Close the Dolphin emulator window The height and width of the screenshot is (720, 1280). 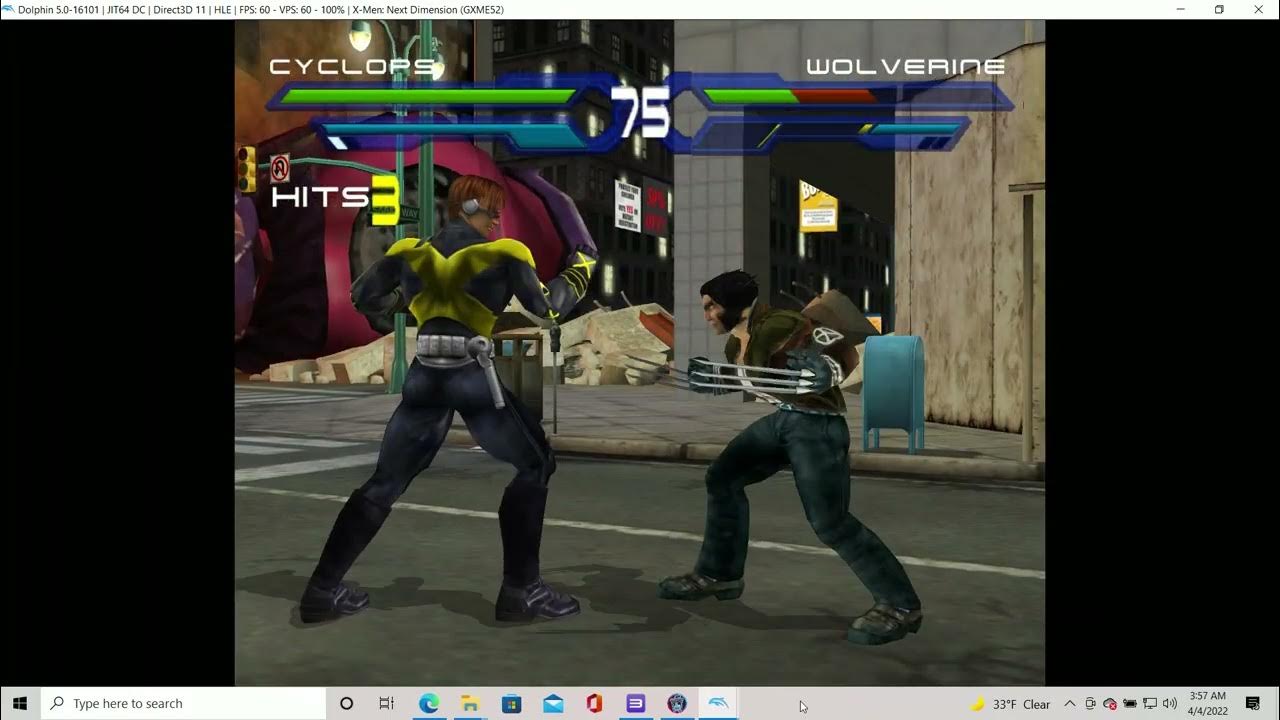pyautogui.click(x=1259, y=9)
